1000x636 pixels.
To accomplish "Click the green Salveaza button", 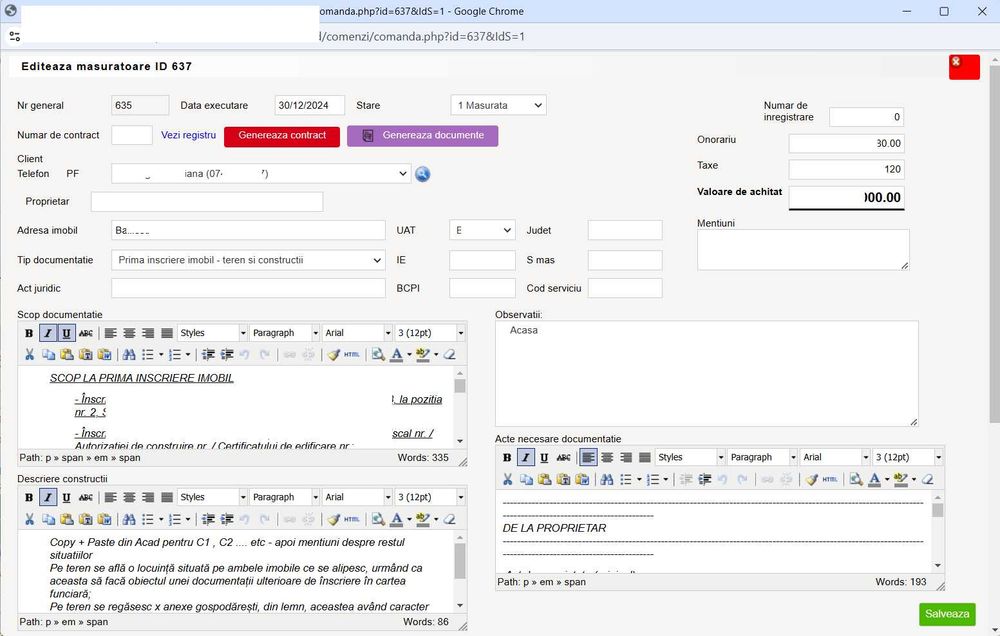I will [947, 614].
